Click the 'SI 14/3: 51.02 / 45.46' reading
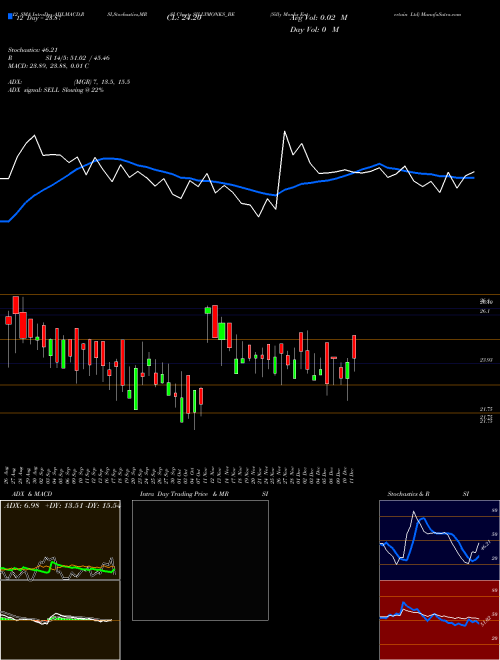Viewport: 500px width, 660px height. click(x=78, y=58)
